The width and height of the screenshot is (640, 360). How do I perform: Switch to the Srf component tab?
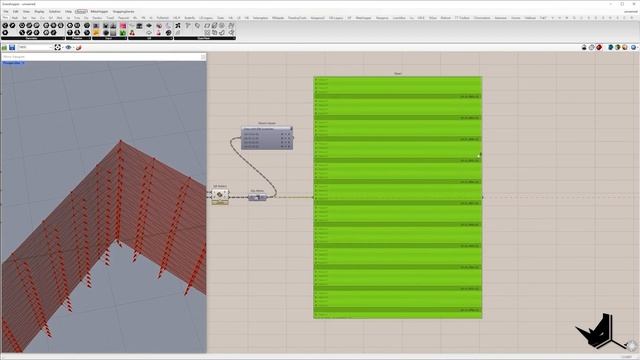(51, 18)
